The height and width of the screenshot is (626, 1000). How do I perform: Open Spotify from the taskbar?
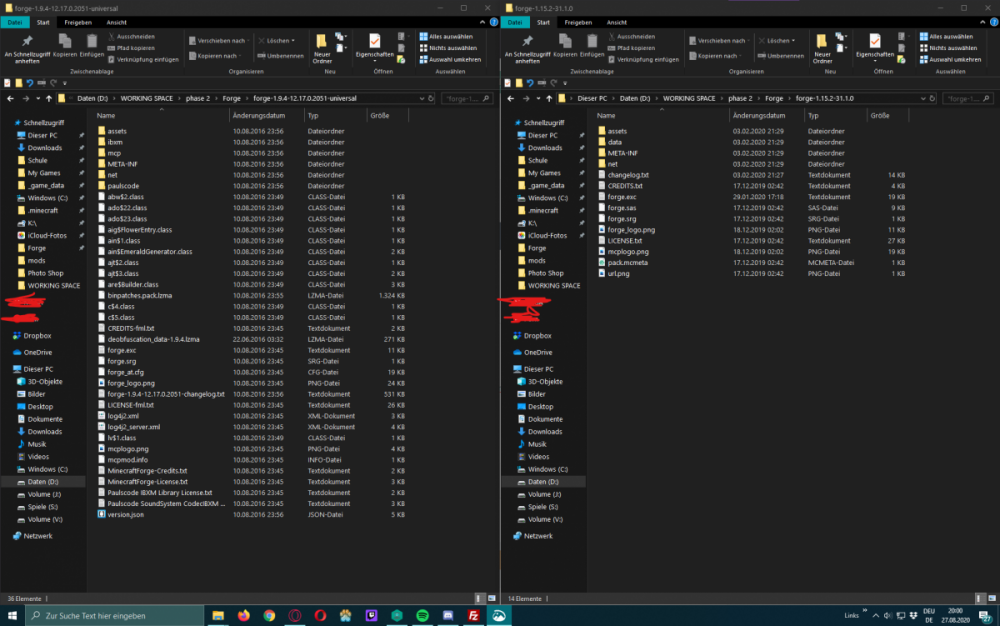click(422, 615)
